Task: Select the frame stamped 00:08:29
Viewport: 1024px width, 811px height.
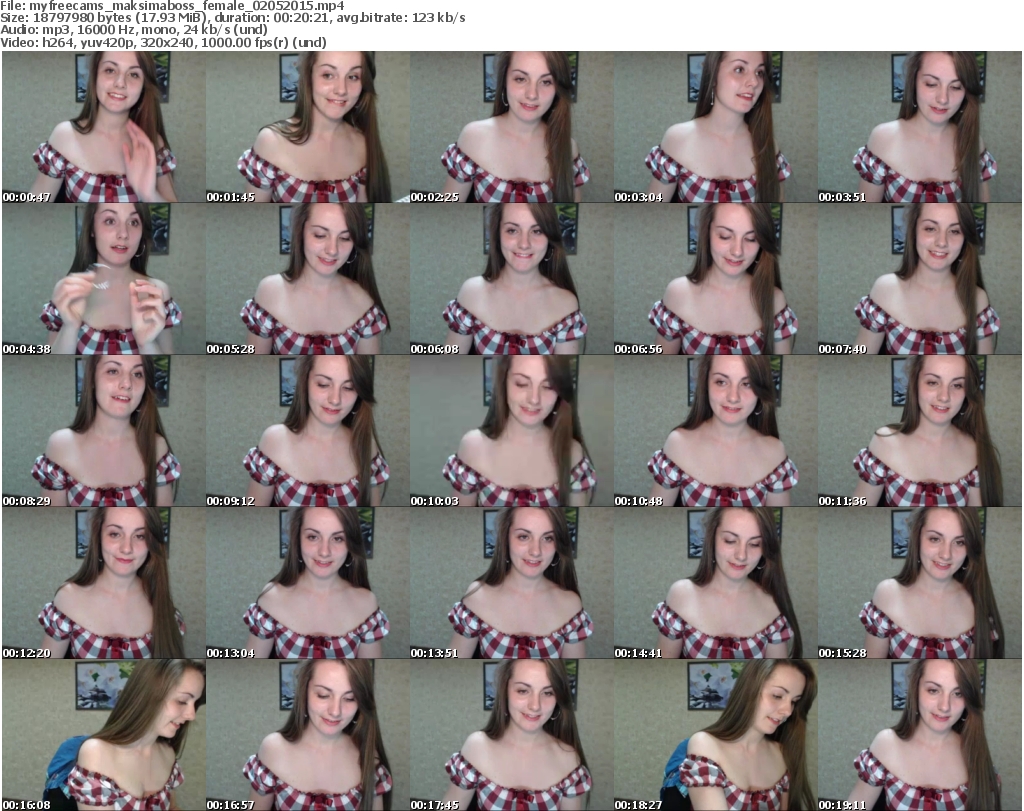Action: click(x=104, y=431)
